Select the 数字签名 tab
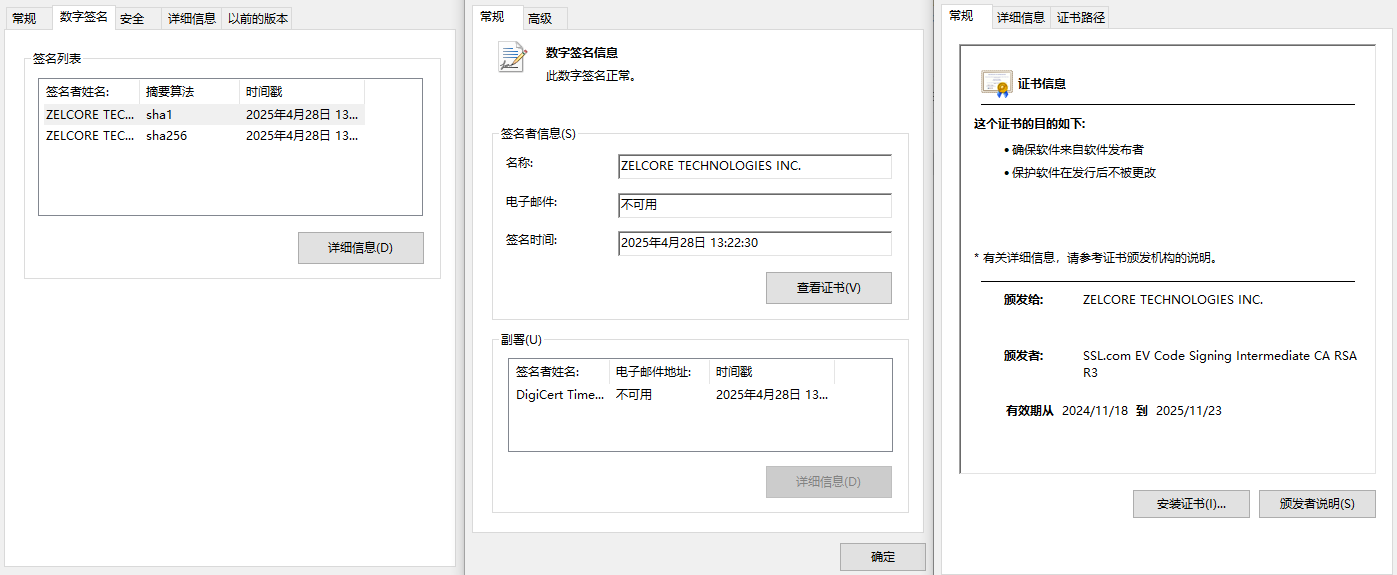Viewport: 1397px width, 575px height. coord(83,16)
